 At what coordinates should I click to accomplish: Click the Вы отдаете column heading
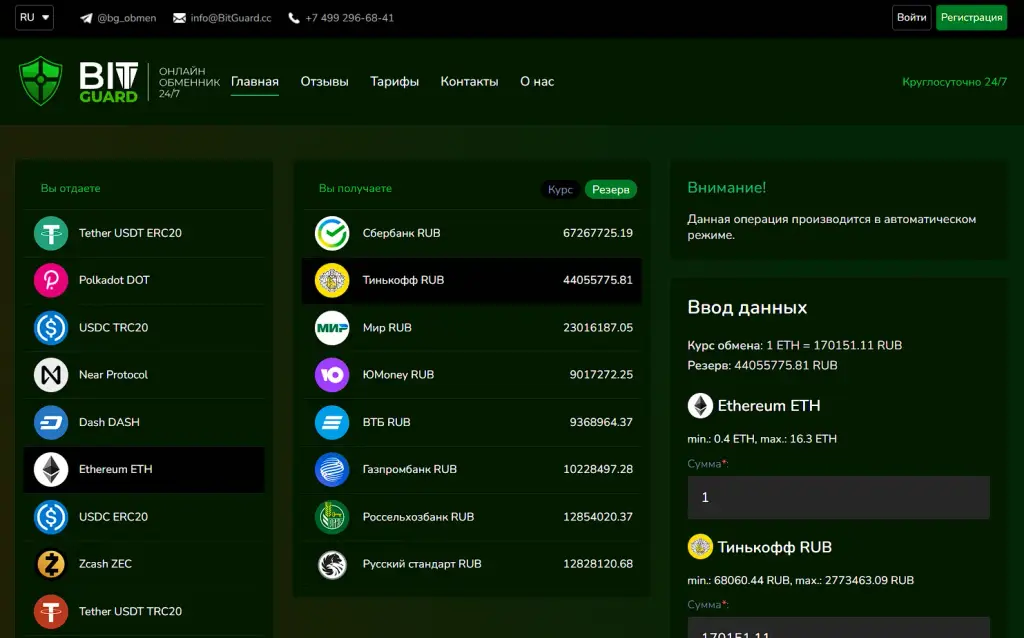point(71,189)
